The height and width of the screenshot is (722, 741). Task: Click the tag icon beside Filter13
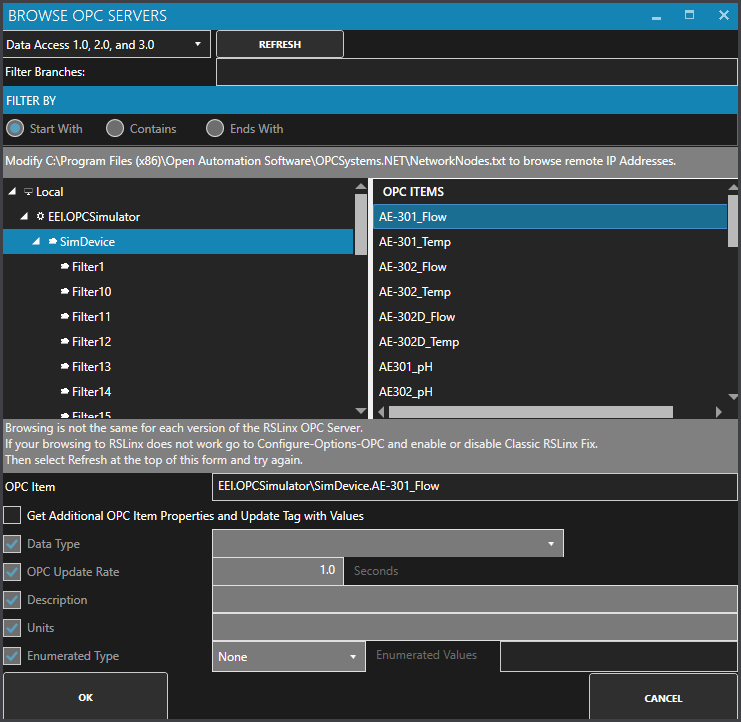tap(64, 367)
